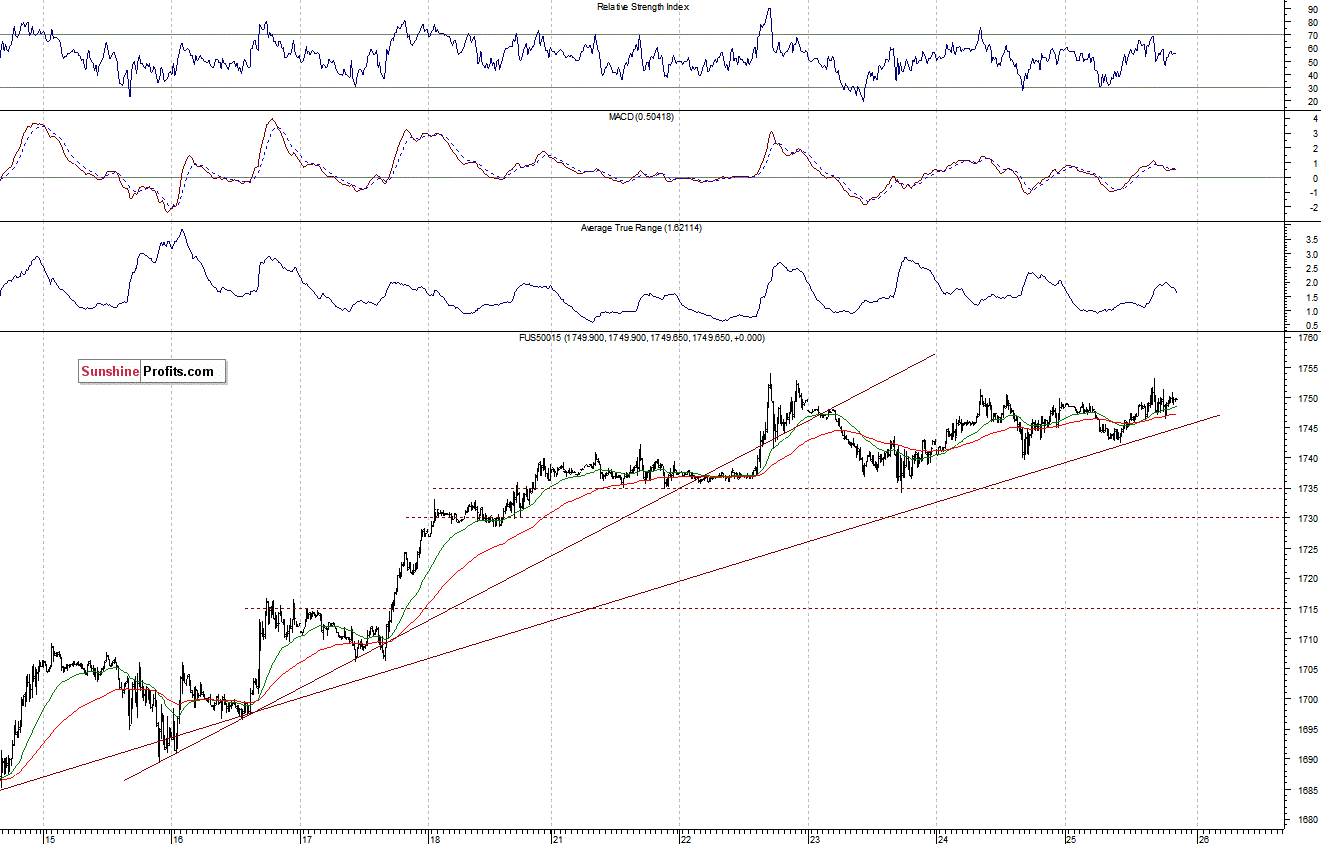The width and height of the screenshot is (1321, 844).
Task: Select date label 26 on time axis
Action: 1205,838
